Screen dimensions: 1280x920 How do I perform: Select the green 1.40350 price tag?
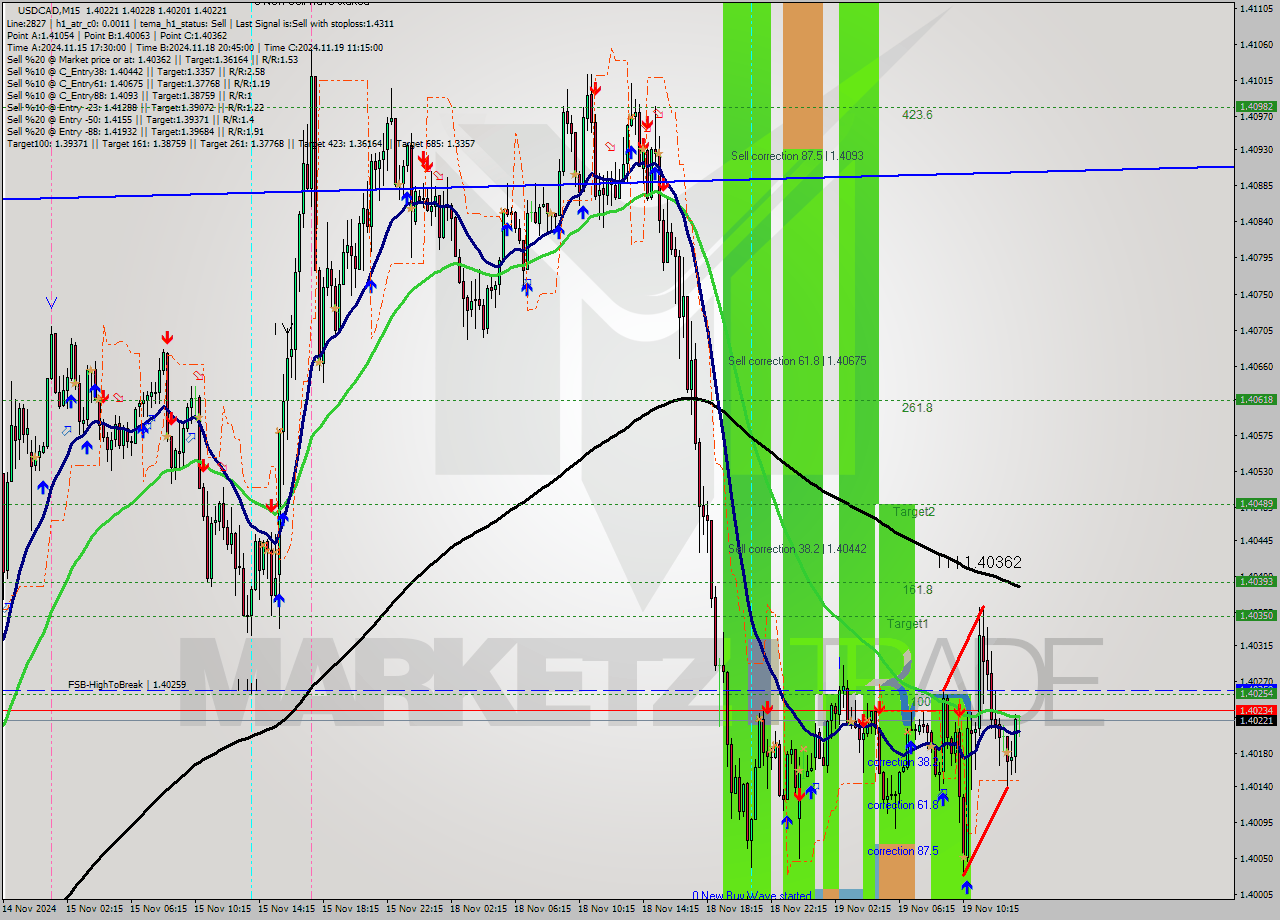tap(1256, 615)
